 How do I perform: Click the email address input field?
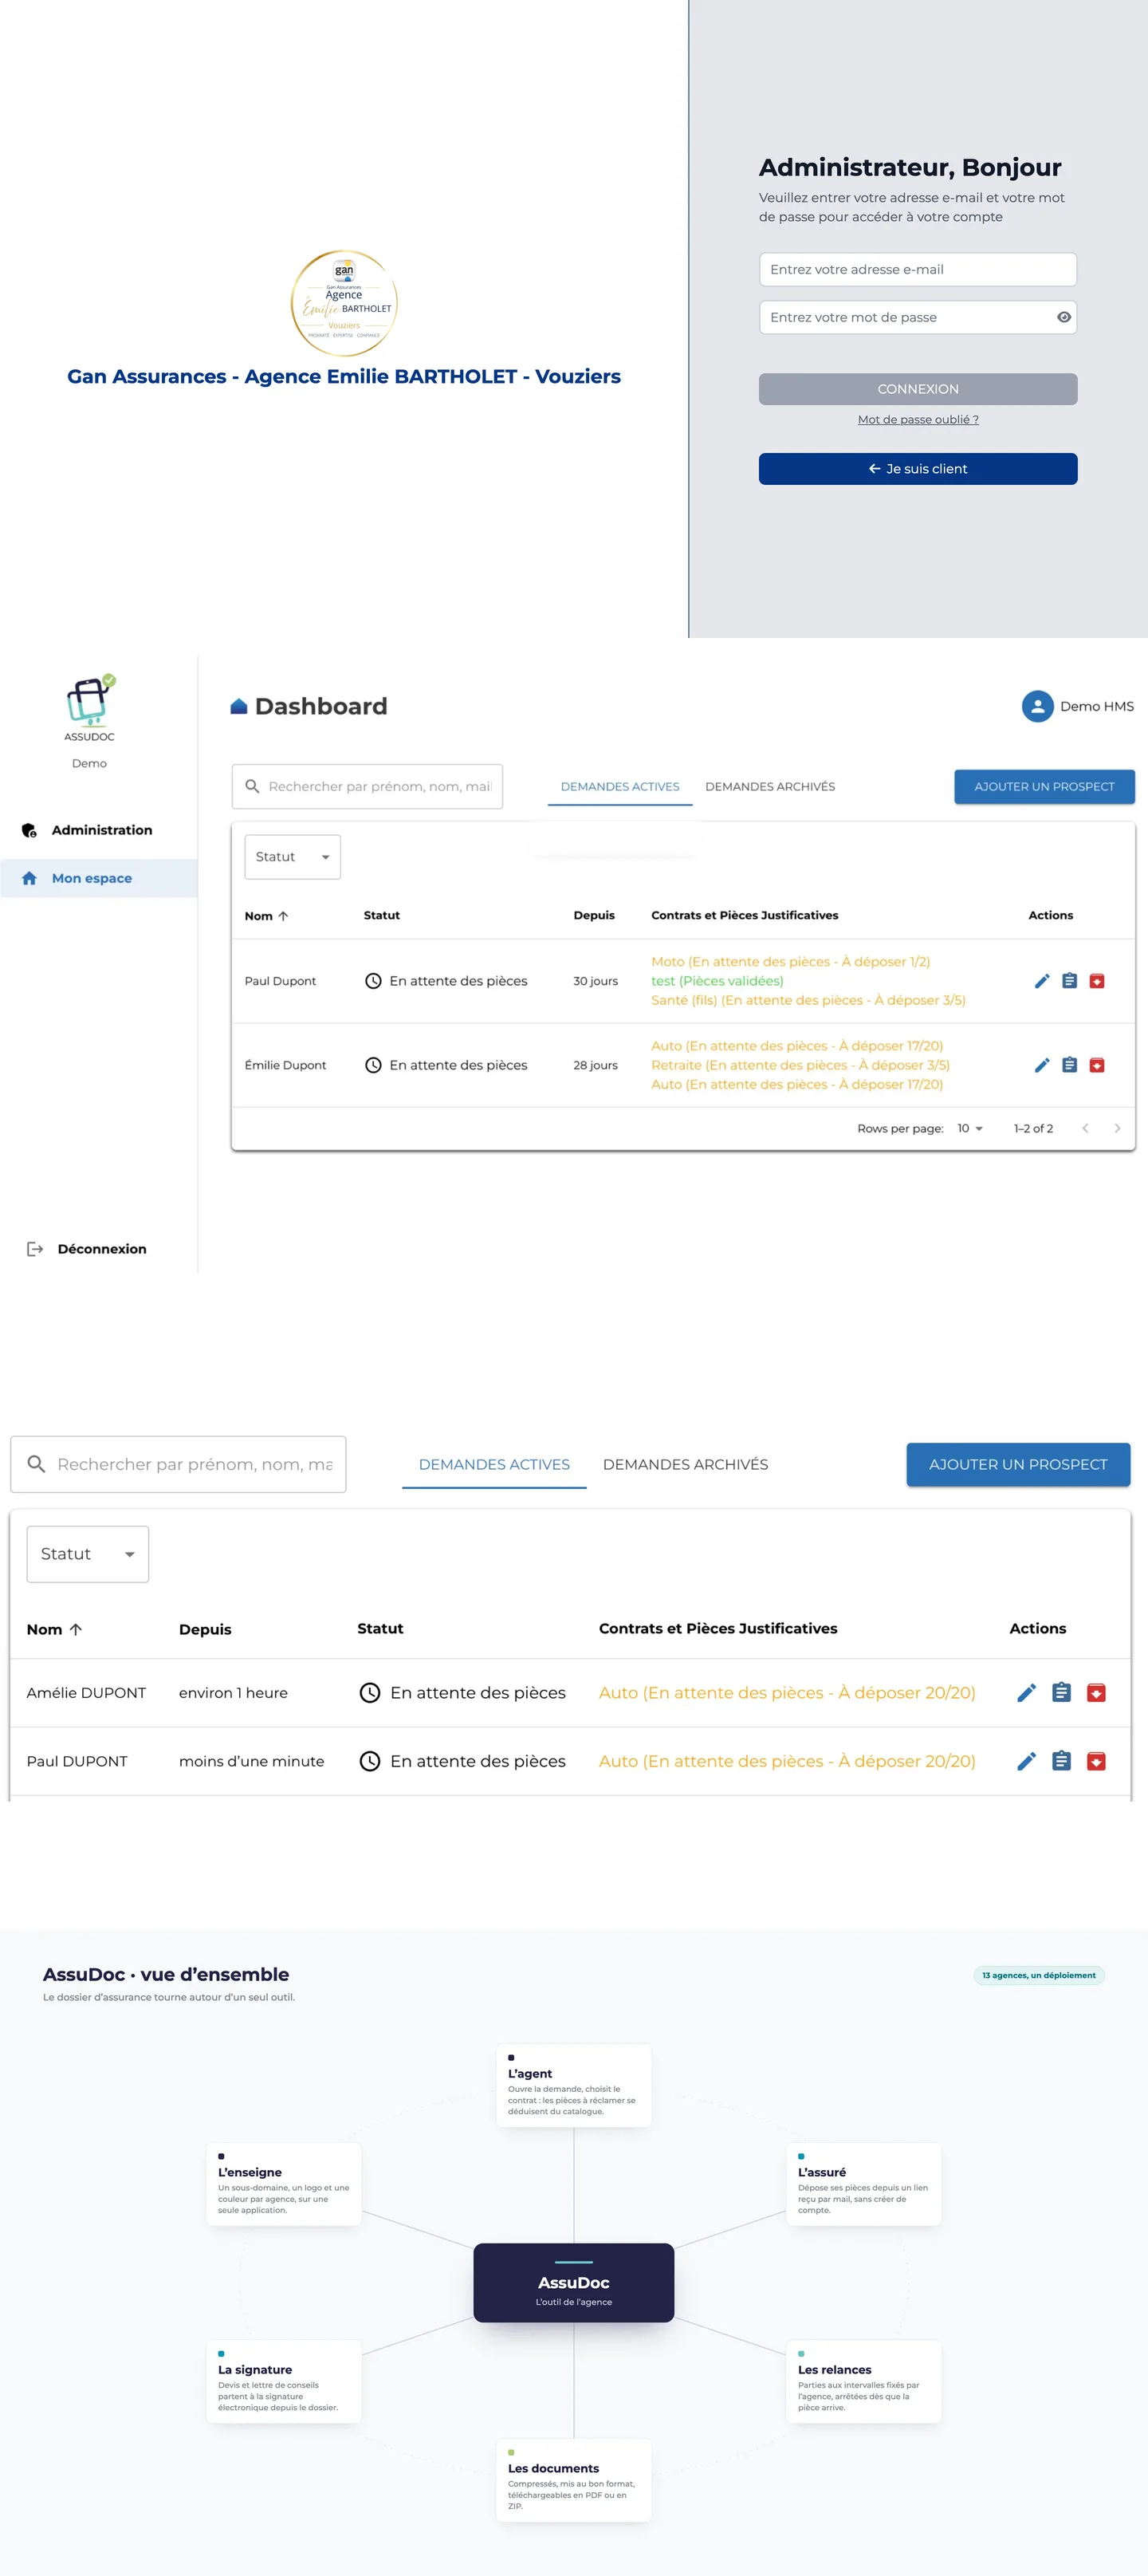click(x=917, y=269)
